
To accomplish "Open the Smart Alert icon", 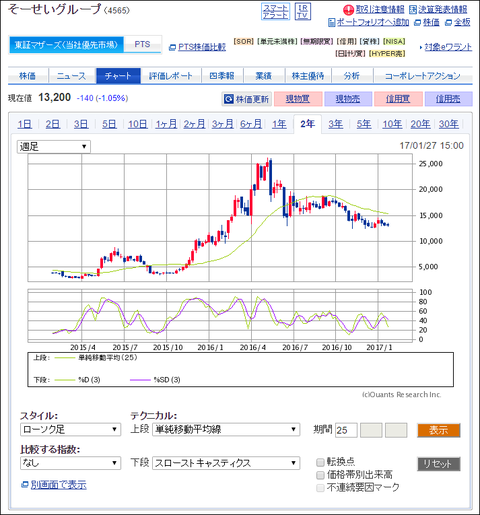I will (275, 12).
